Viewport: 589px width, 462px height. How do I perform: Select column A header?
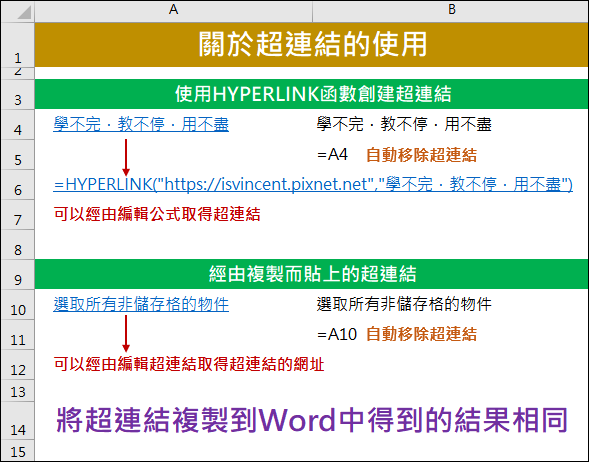173,10
